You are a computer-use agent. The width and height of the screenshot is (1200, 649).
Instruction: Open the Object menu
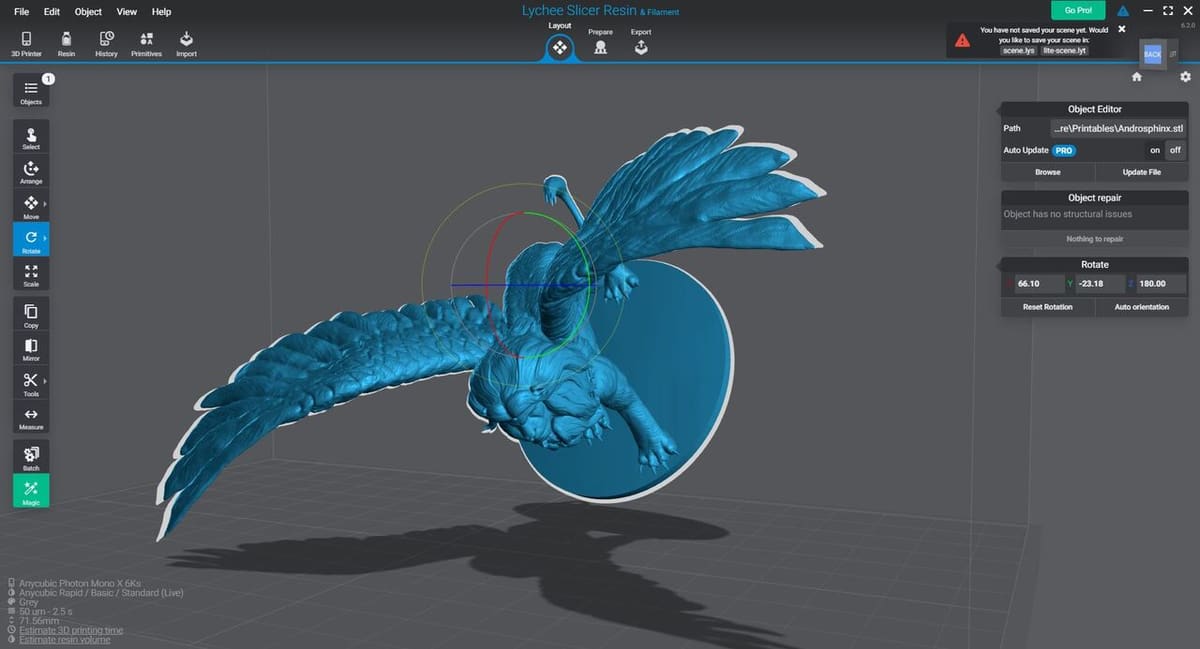88,12
